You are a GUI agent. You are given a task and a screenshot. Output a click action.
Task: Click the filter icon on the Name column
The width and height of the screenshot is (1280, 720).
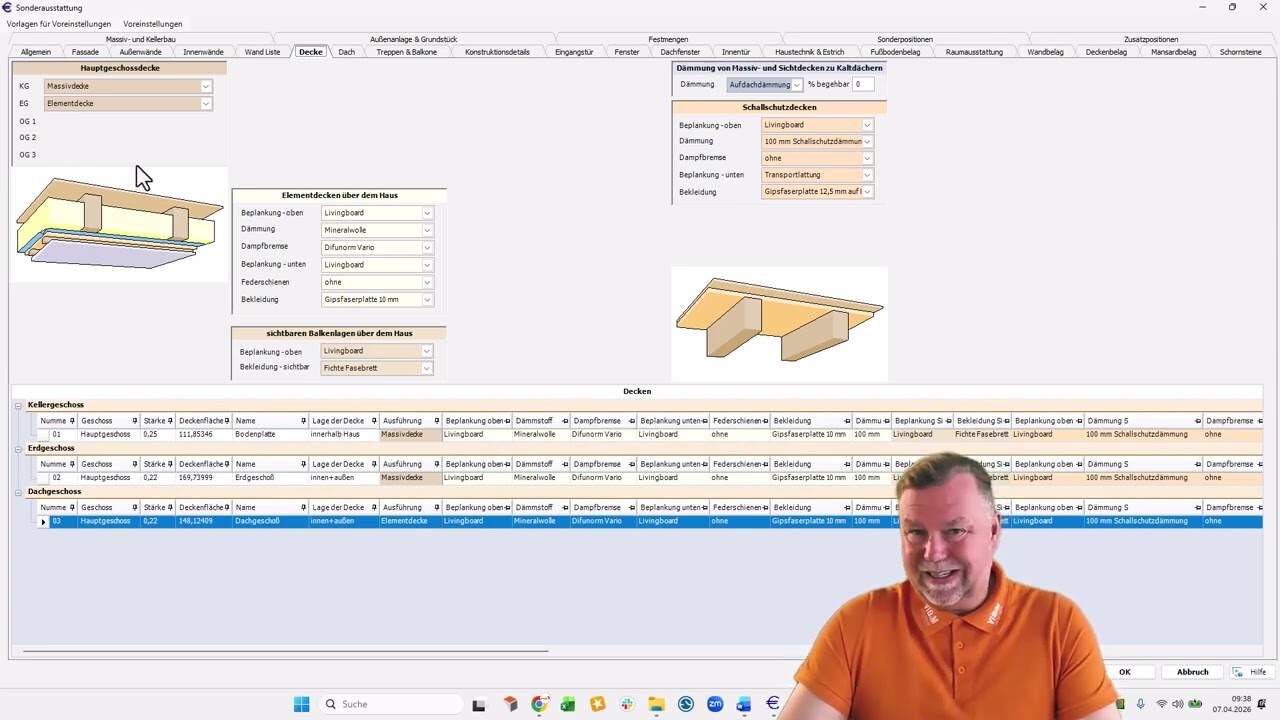(x=304, y=420)
